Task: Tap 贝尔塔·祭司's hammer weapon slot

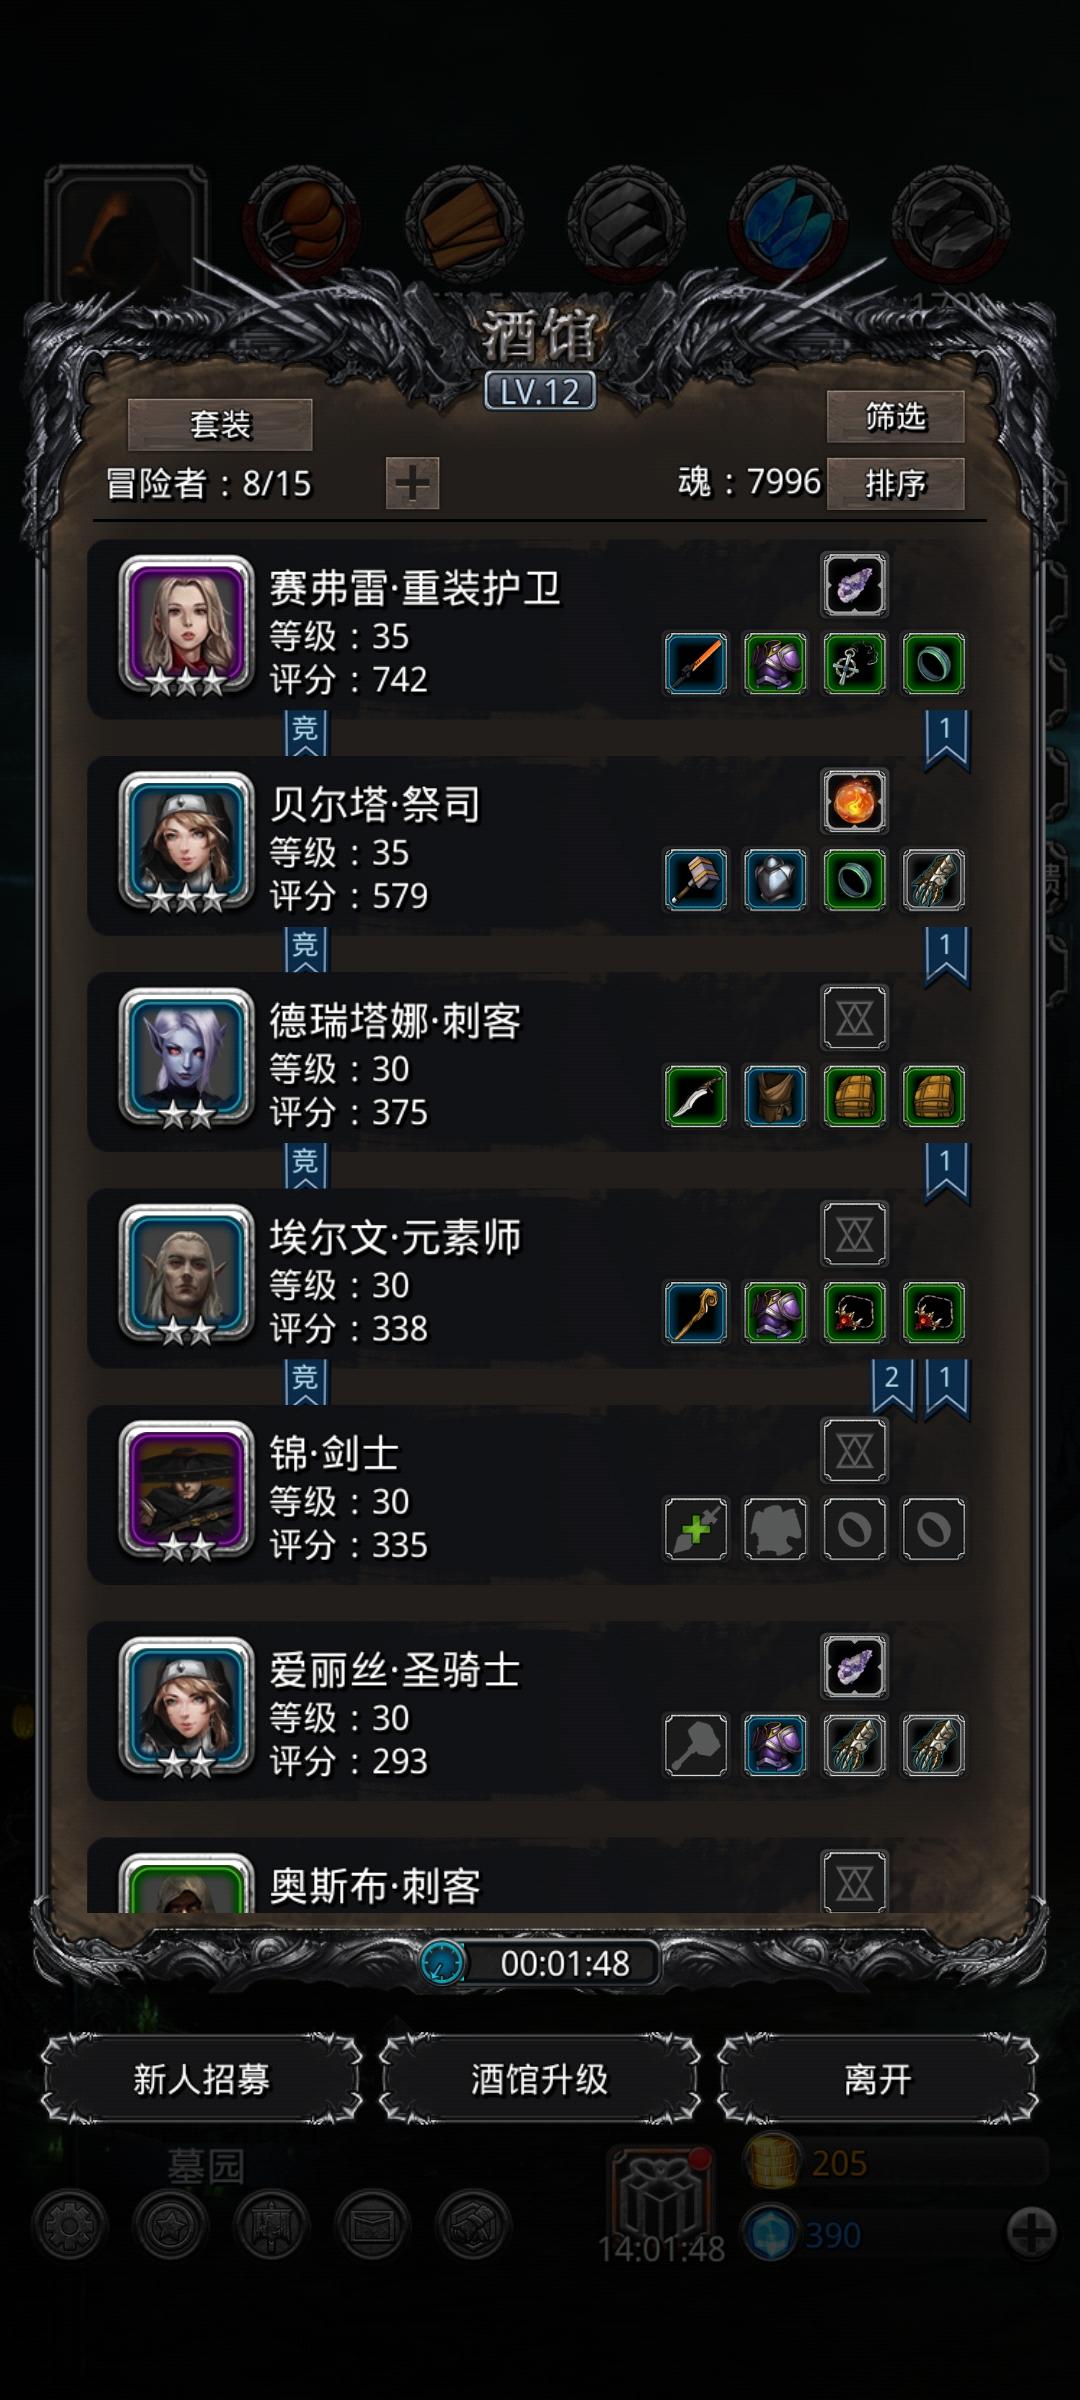Action: click(696, 880)
